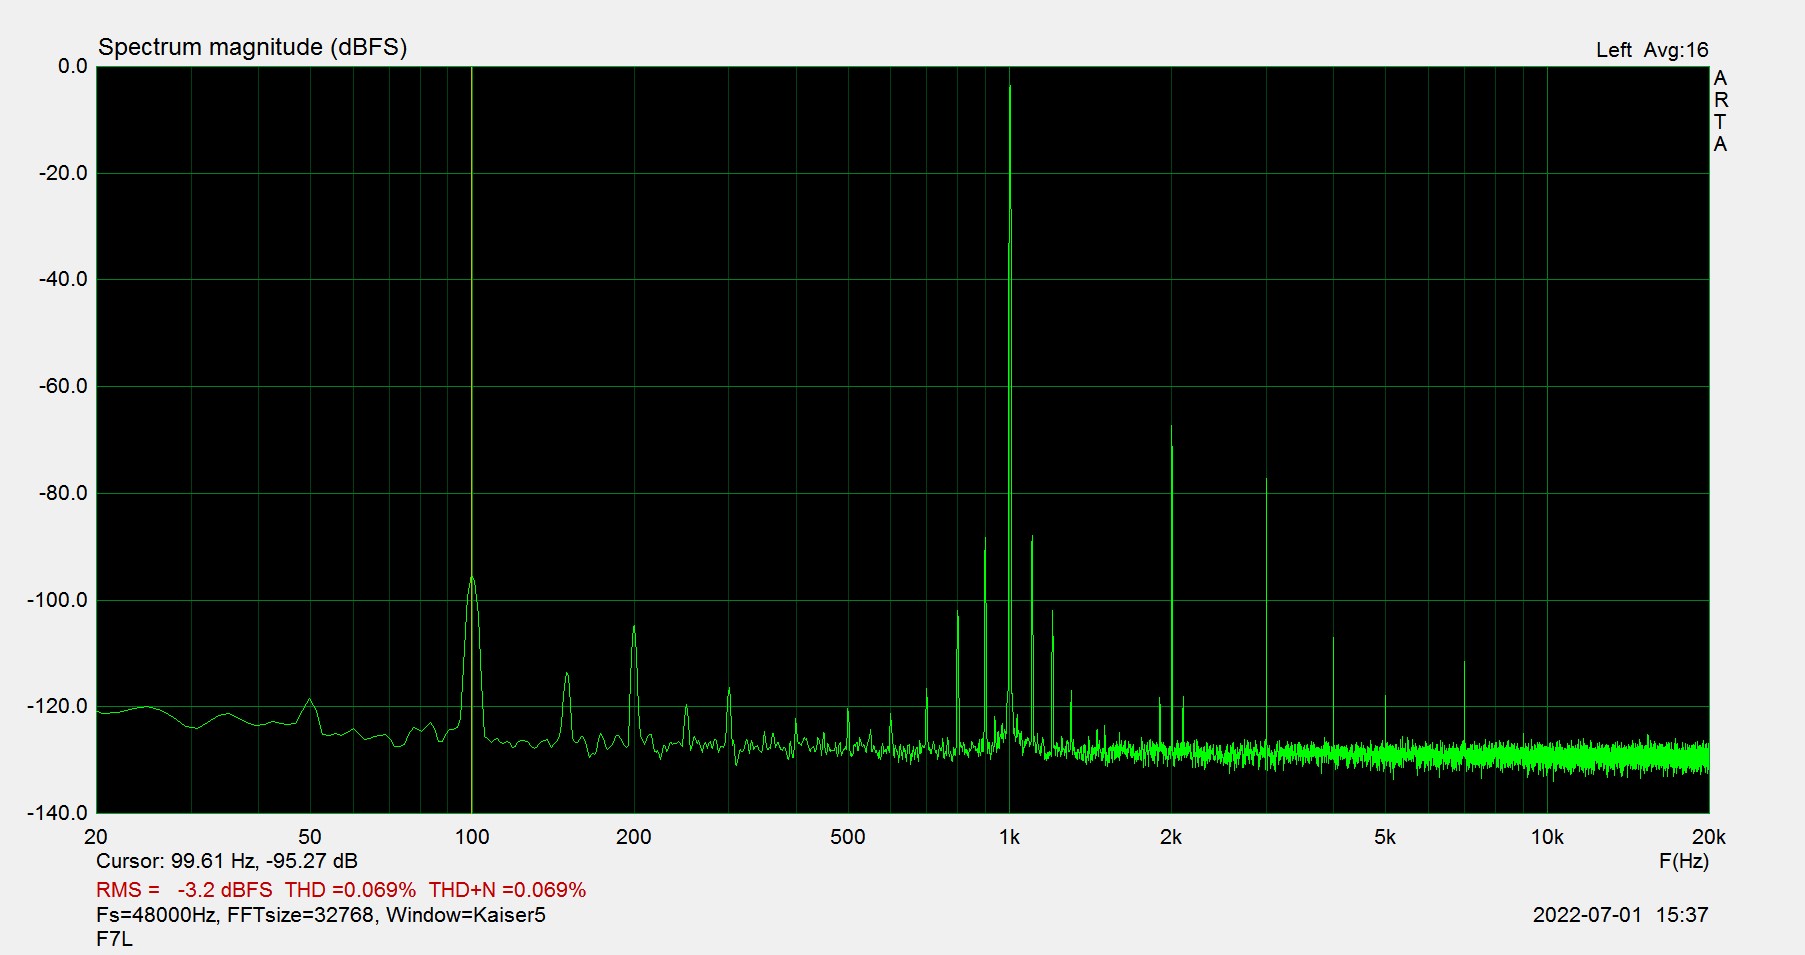Click the 'THD =0.069%' value

tap(350, 890)
